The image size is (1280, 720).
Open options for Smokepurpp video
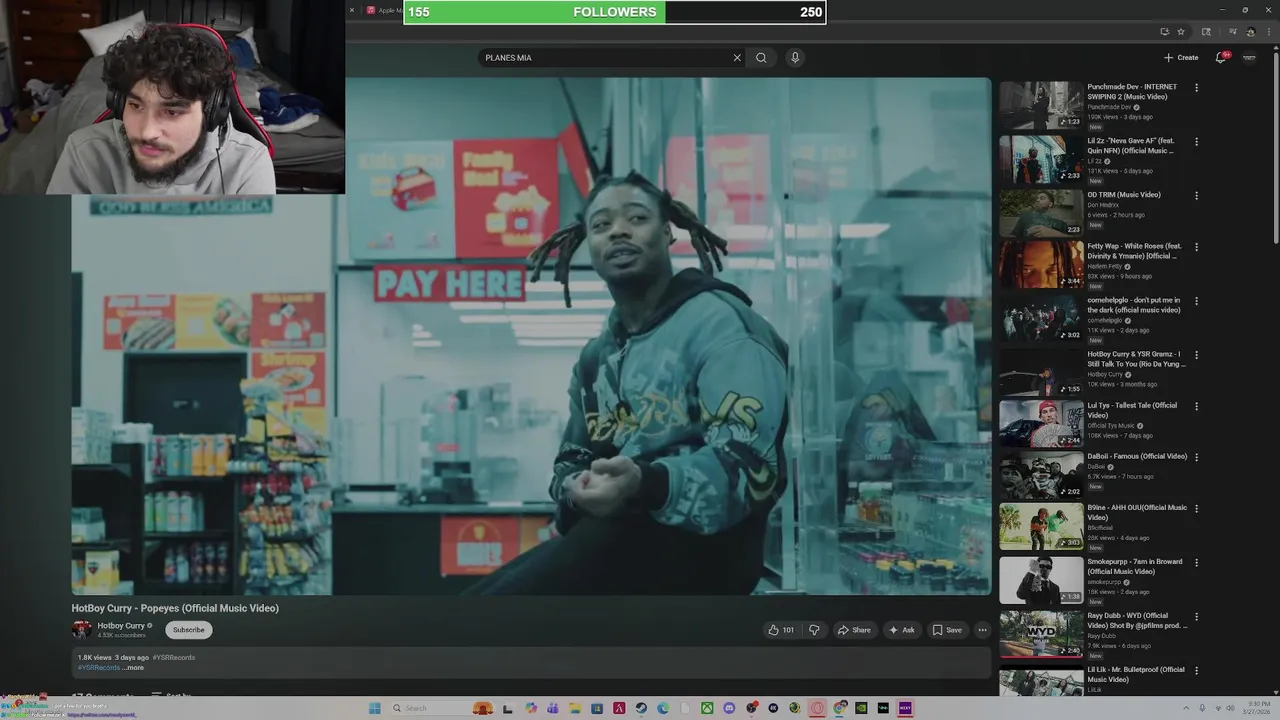pos(1196,563)
